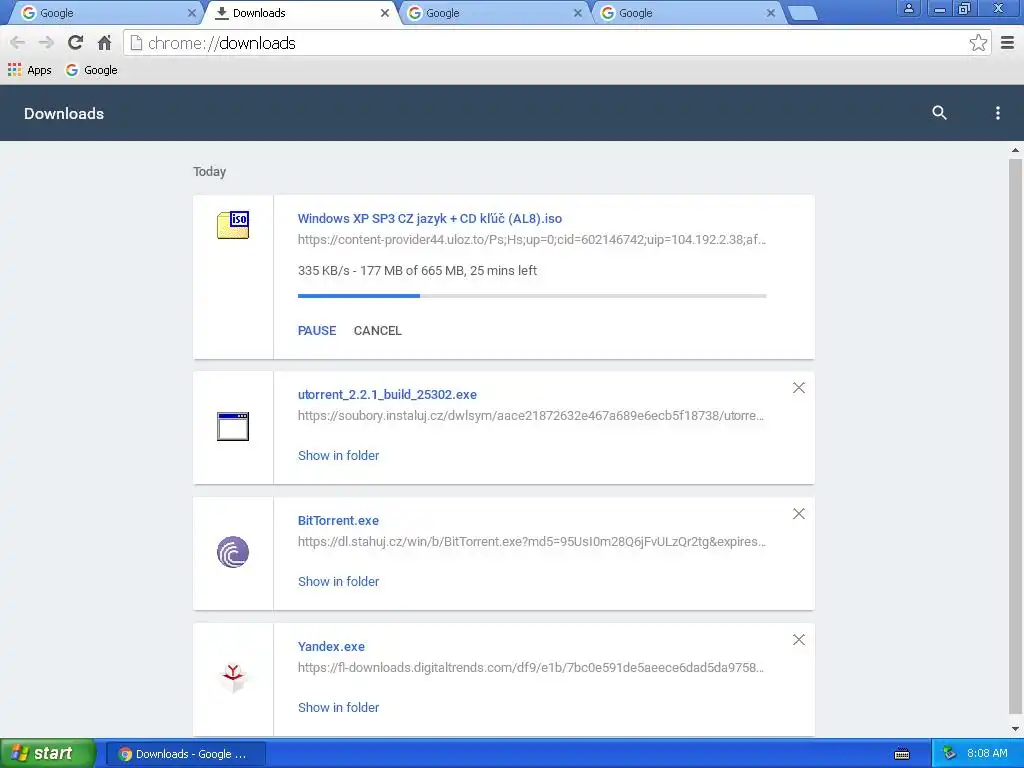1024x768 pixels.
Task: Open Yandex.exe file link
Action: [331, 647]
